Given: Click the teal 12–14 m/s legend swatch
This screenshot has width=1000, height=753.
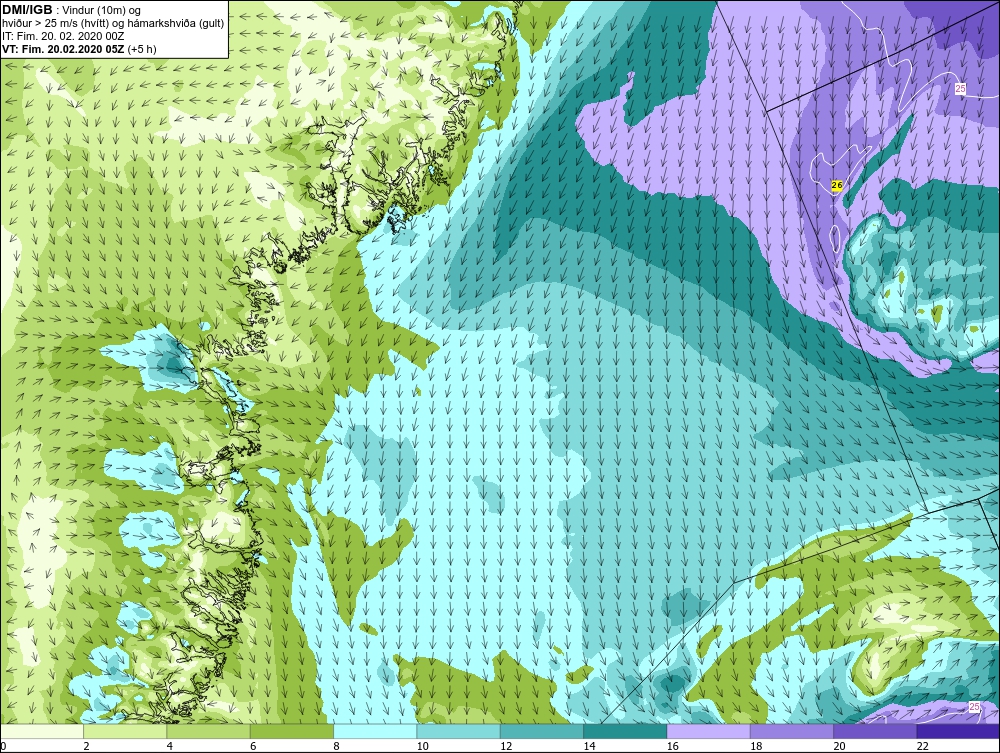Looking at the screenshot, I should 541,731.
